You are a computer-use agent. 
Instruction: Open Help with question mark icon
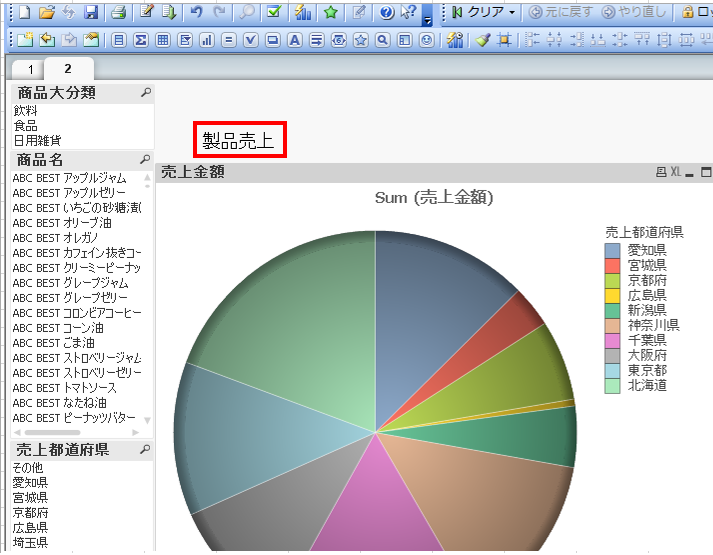pos(387,12)
